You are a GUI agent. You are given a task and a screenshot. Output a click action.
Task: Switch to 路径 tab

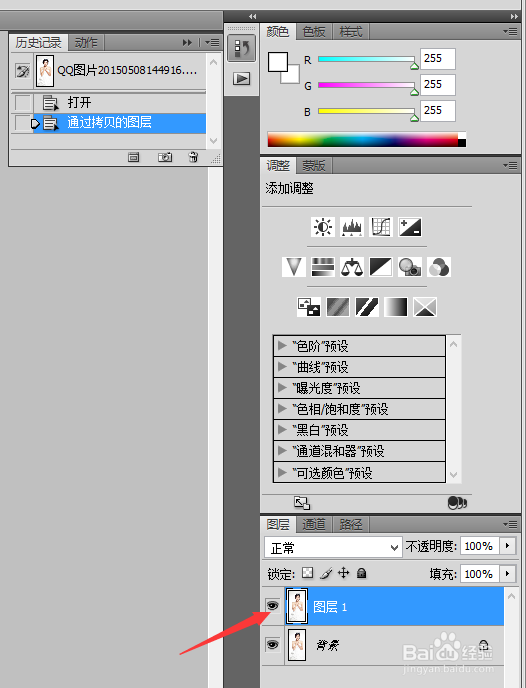pos(351,524)
